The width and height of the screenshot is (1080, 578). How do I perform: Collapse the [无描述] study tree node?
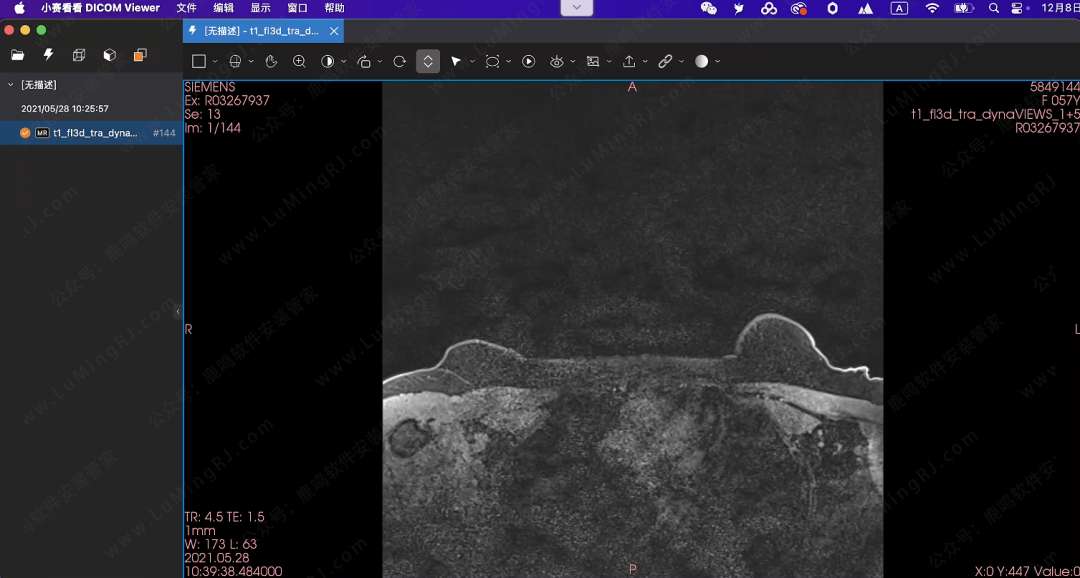(11, 85)
